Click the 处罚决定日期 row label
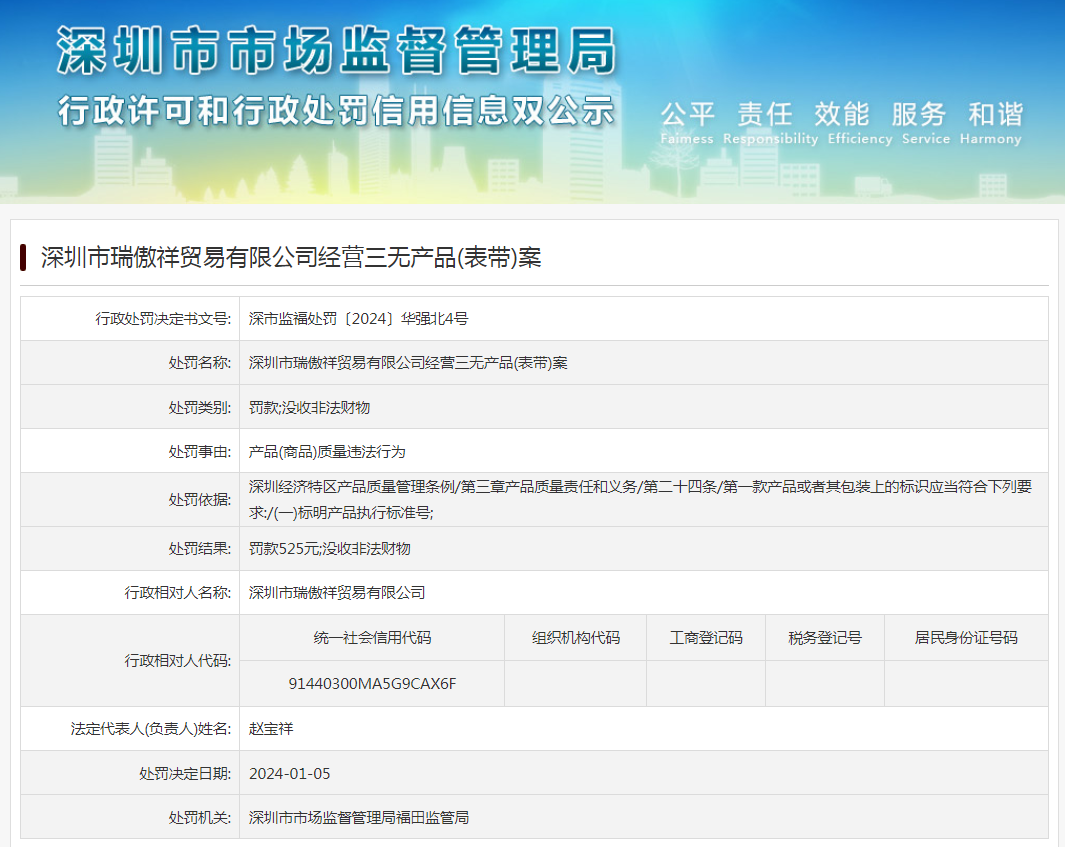 click(x=185, y=774)
